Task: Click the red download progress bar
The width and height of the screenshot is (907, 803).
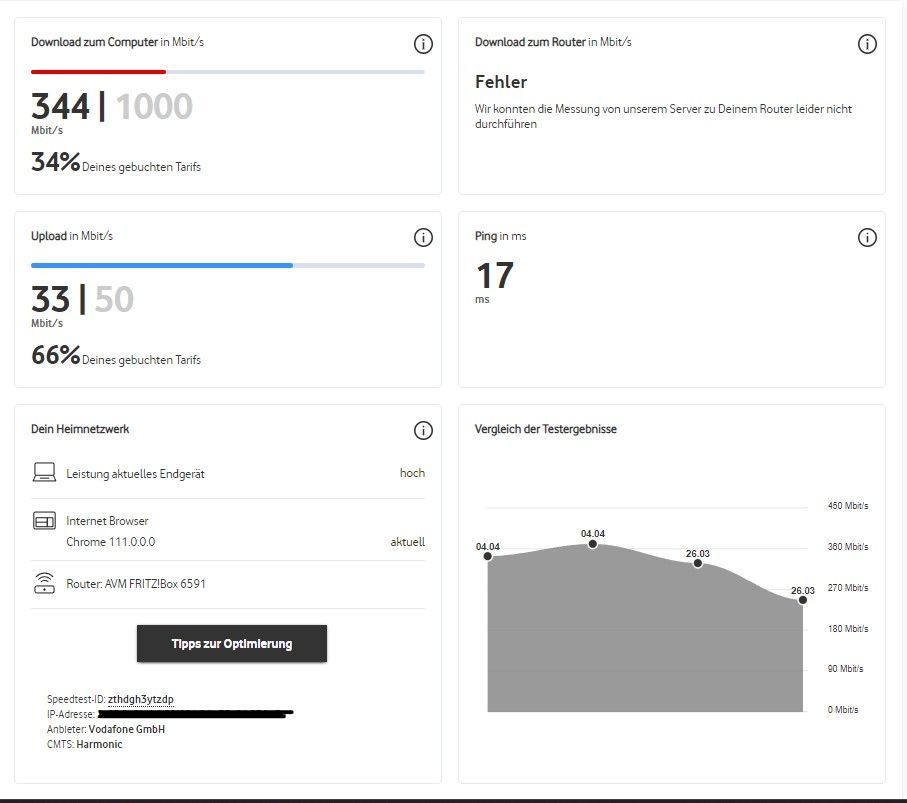Action: 98,72
